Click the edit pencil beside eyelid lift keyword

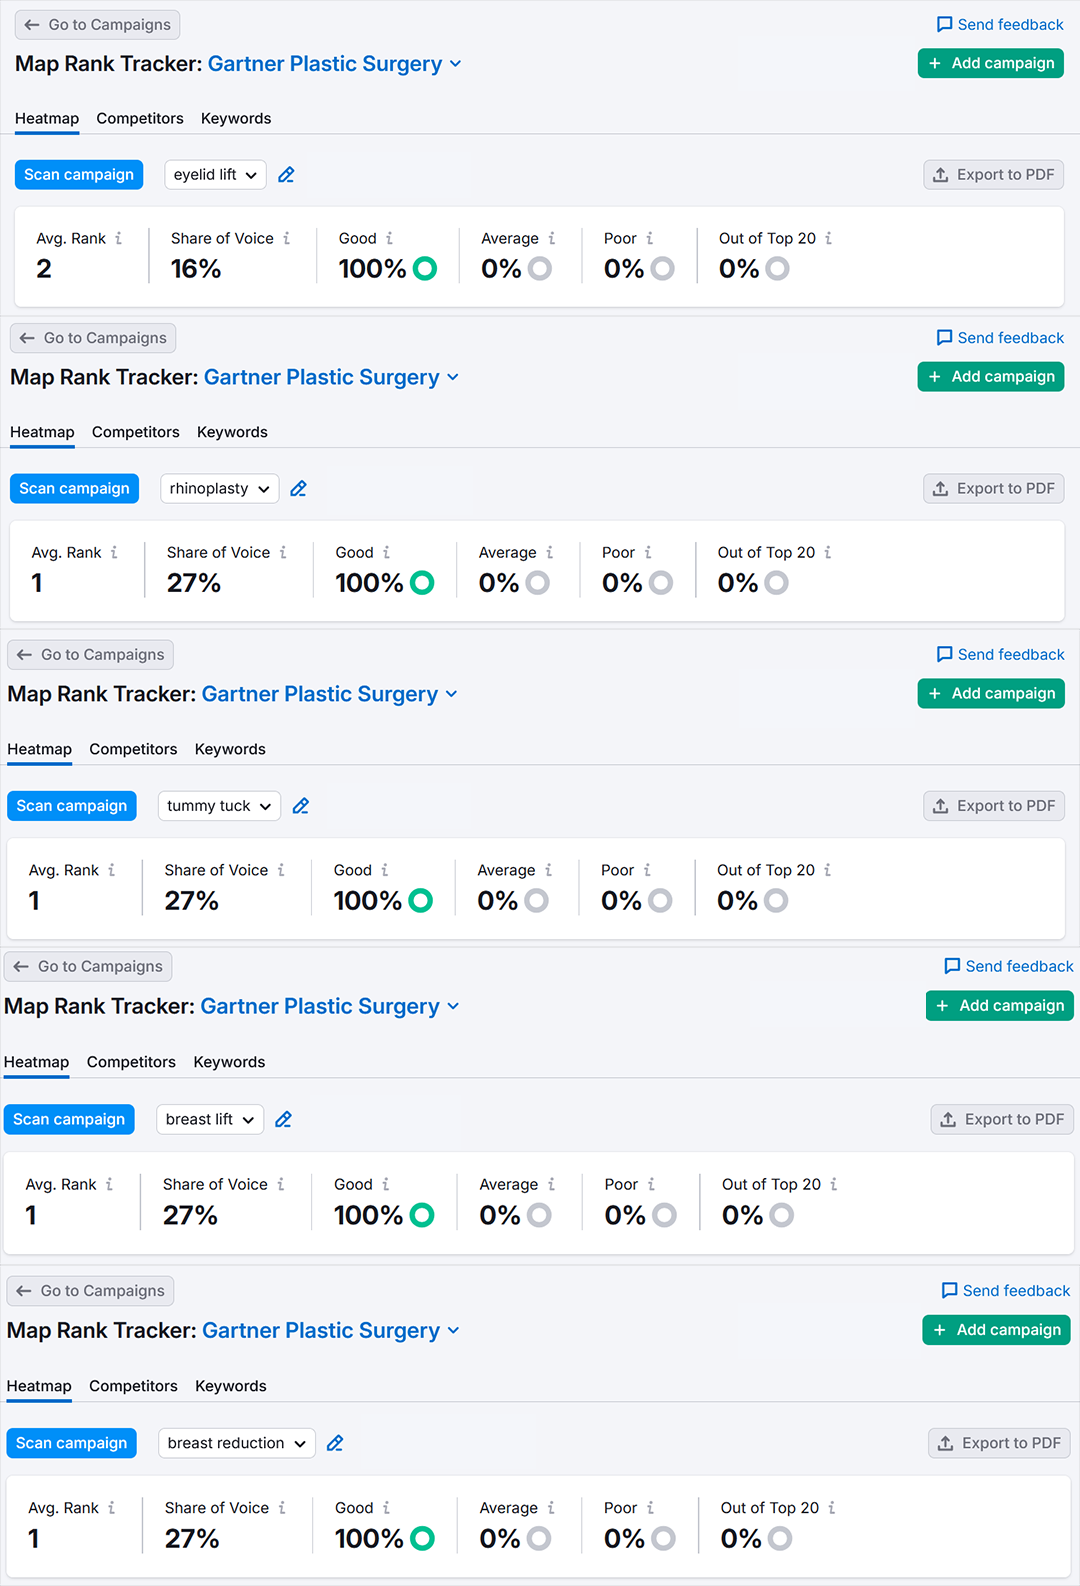pyautogui.click(x=286, y=175)
